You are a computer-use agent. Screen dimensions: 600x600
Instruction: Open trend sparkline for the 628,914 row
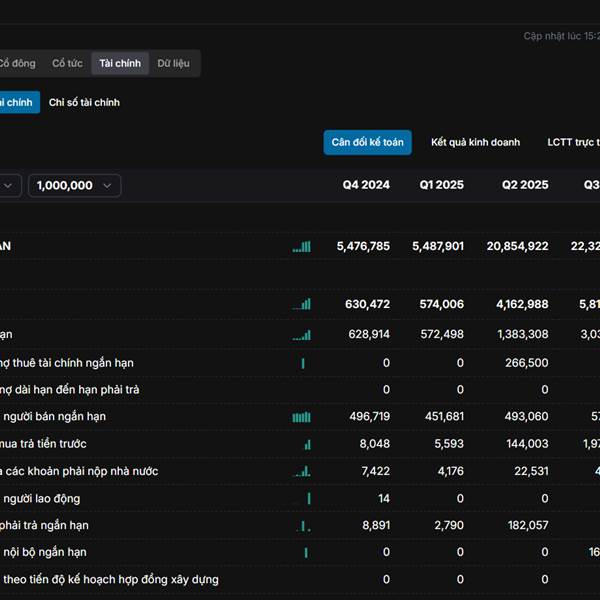point(301,334)
